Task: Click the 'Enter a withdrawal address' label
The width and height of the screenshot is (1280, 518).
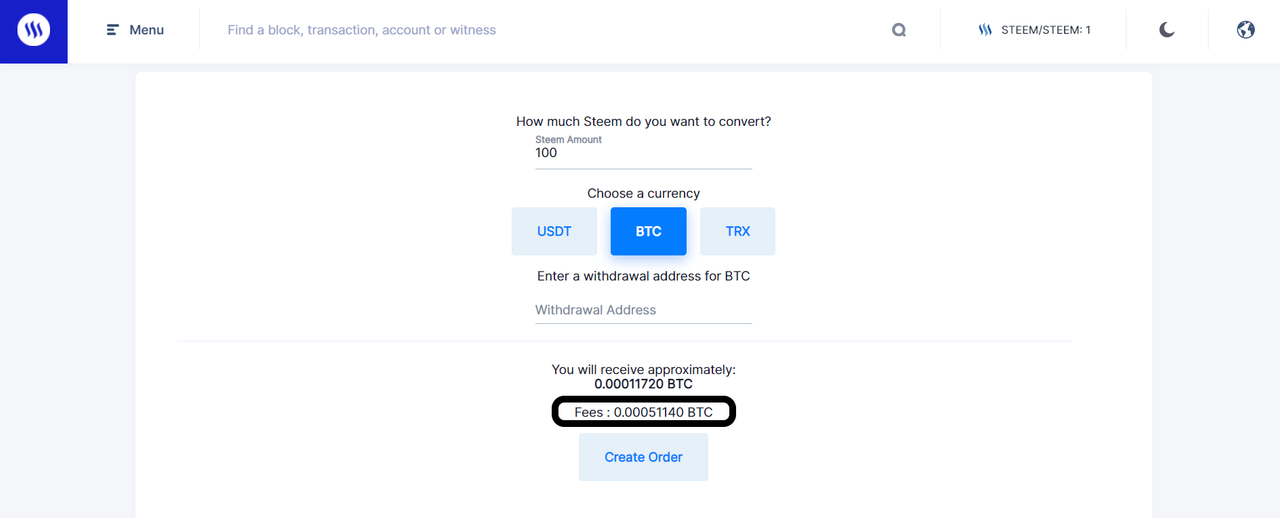Action: tap(643, 276)
